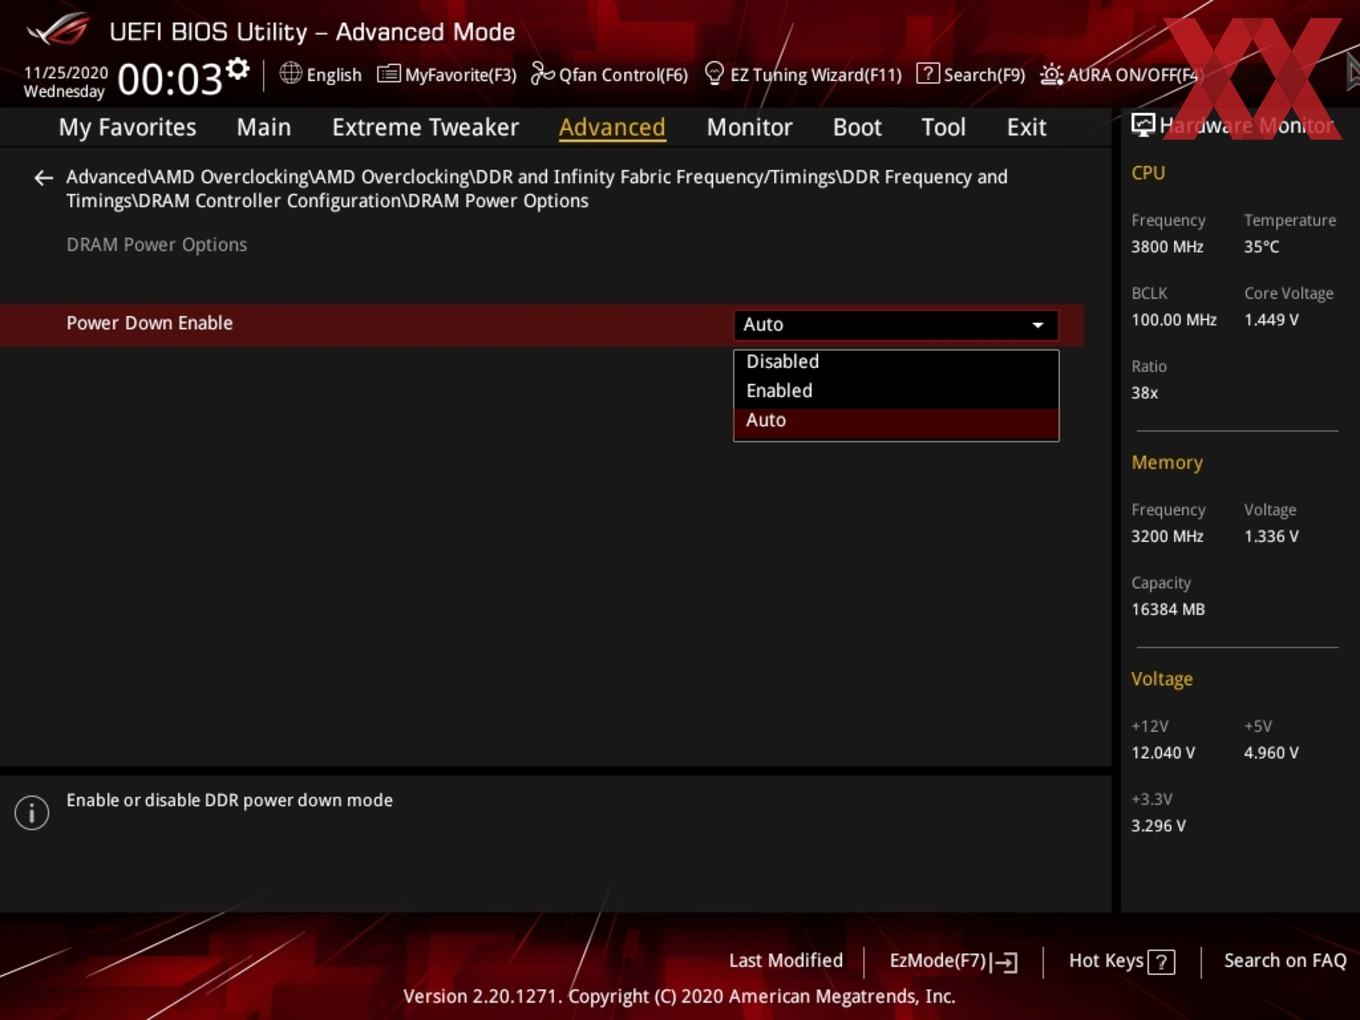
Task: Select the Advanced tab
Action: 612,127
